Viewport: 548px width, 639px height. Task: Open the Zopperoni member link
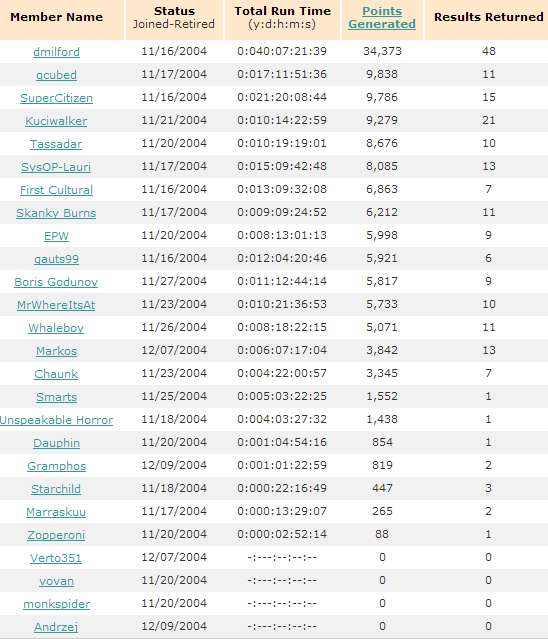[56, 535]
